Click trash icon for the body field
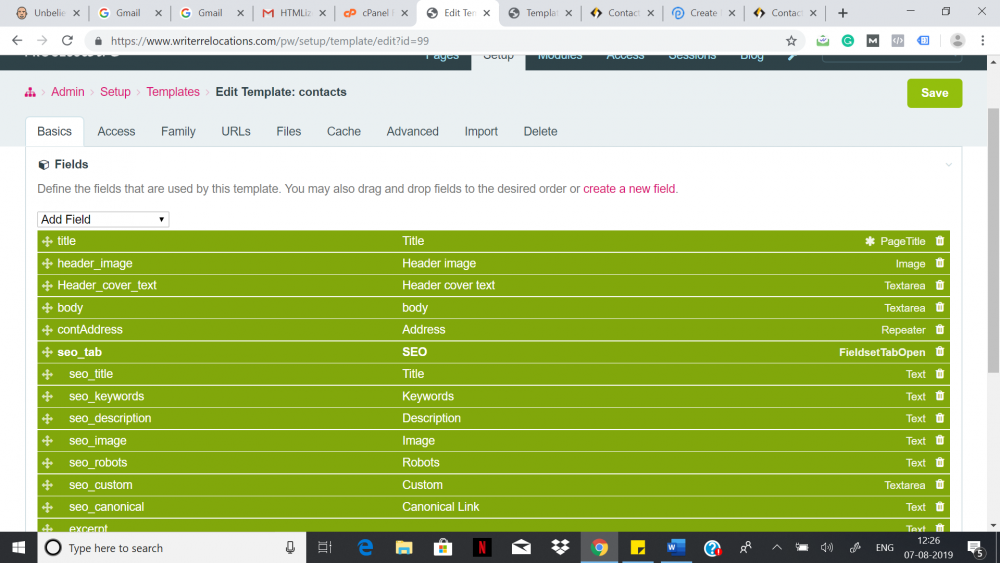This screenshot has width=1000, height=563. pos(939,308)
